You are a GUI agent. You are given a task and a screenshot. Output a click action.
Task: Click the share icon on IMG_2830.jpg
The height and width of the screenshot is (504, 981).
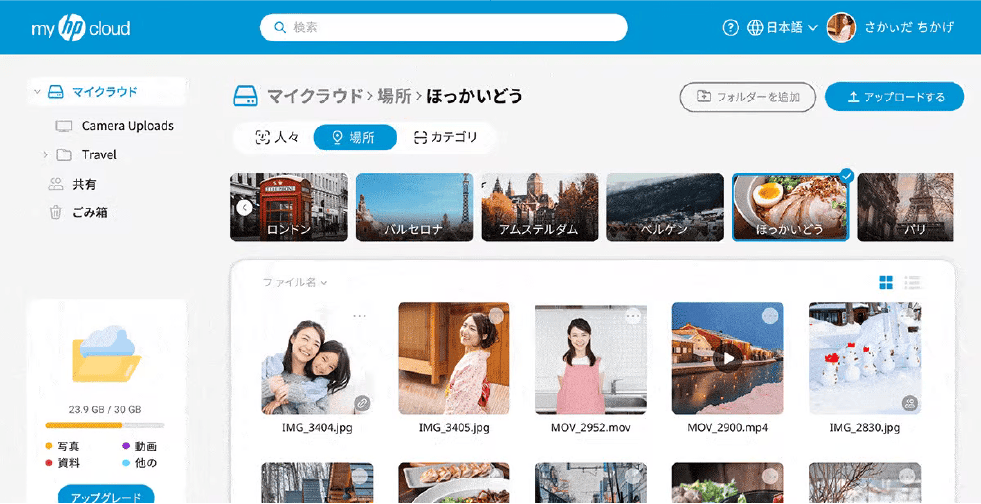[909, 403]
